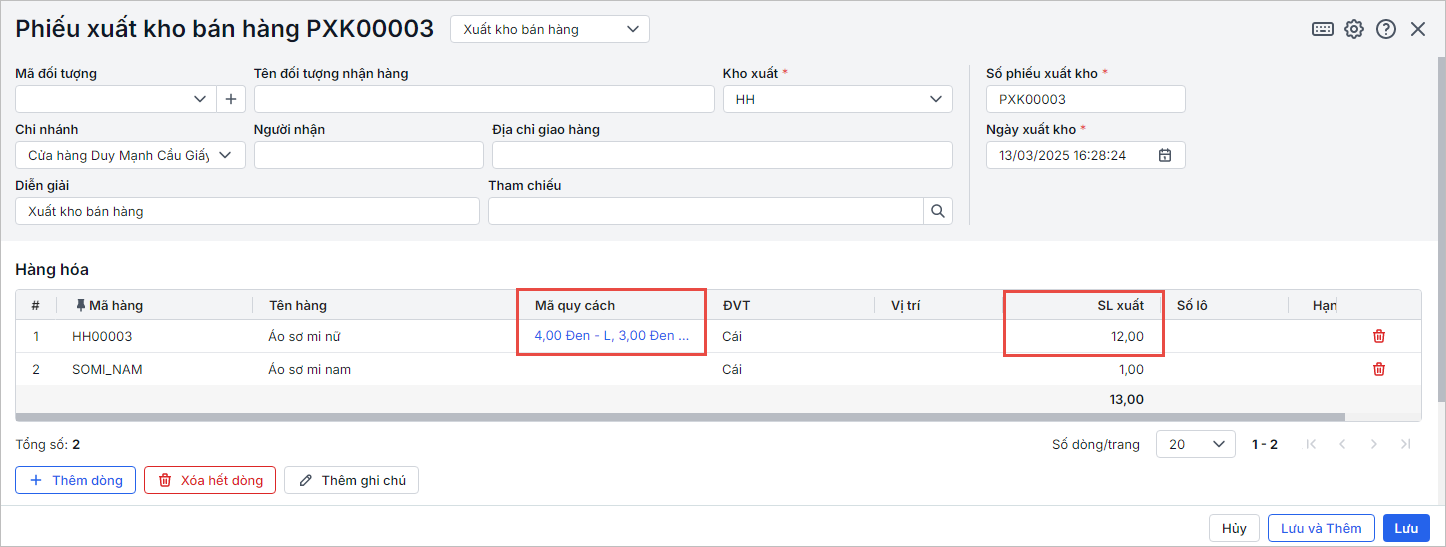Viewport: 1446px width, 547px height.
Task: Open the Mã quy cách link for HH00003
Action: (x=611, y=336)
